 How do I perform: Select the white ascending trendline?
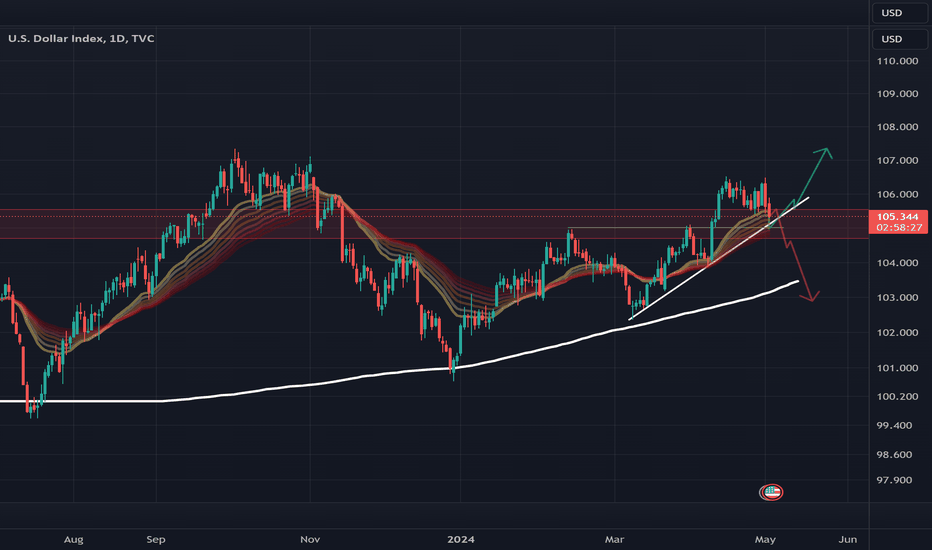(x=719, y=258)
